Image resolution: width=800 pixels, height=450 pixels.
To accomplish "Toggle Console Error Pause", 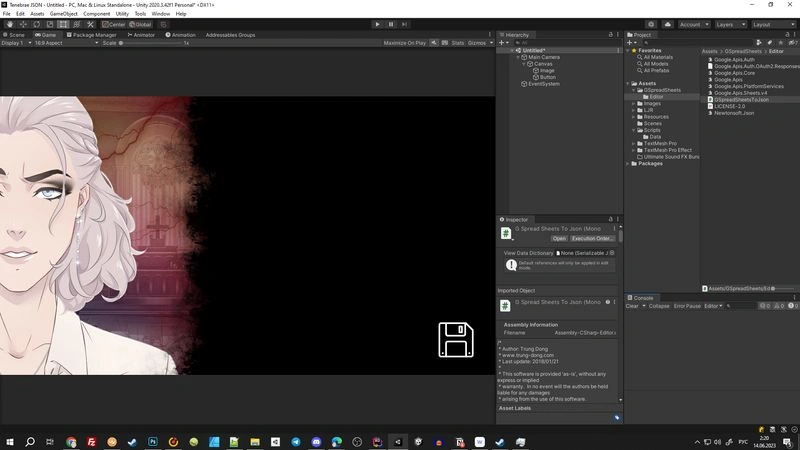I will (x=687, y=306).
